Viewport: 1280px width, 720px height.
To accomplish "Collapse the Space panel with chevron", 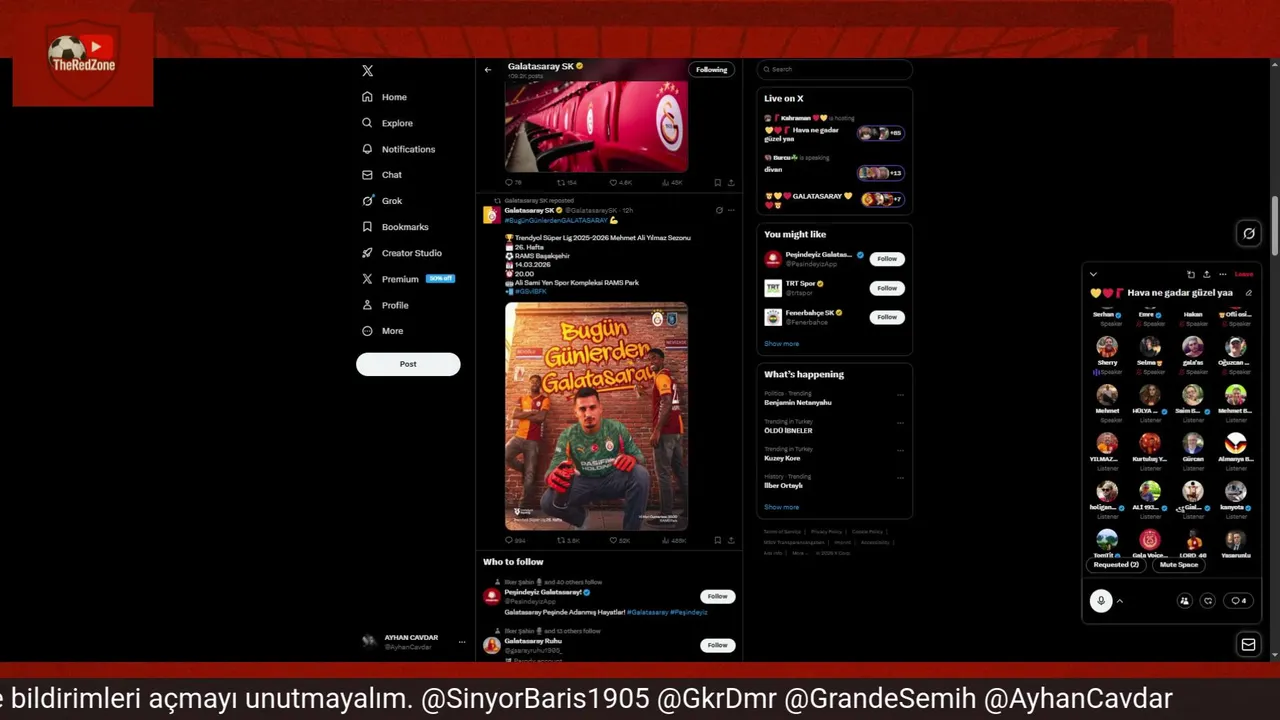I will tap(1093, 274).
